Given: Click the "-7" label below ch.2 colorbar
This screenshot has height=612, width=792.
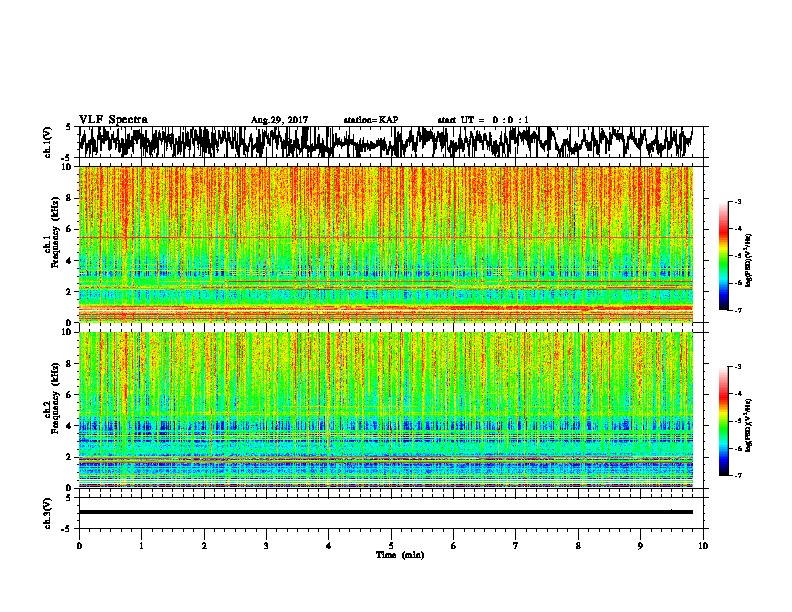Looking at the screenshot, I should point(737,475).
